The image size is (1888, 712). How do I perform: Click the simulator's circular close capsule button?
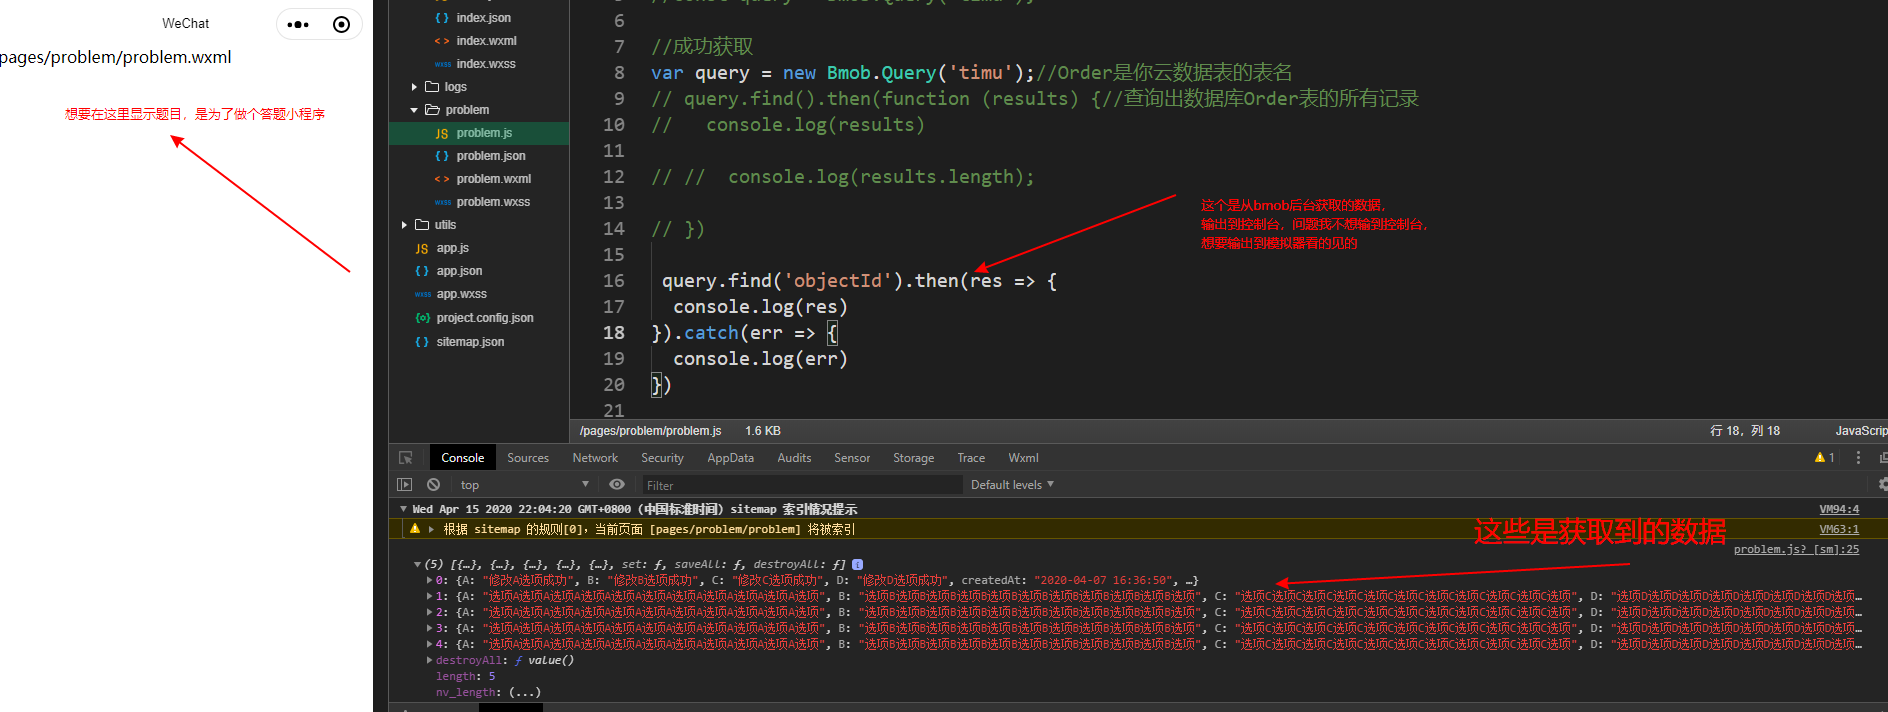[341, 24]
